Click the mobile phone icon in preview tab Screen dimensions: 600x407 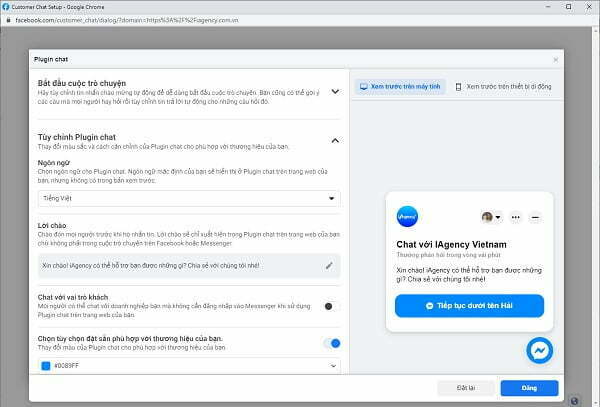click(x=458, y=87)
